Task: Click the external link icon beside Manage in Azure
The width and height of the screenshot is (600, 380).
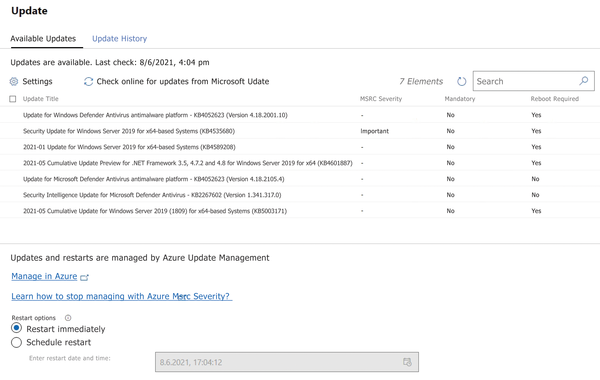Action: tap(85, 277)
